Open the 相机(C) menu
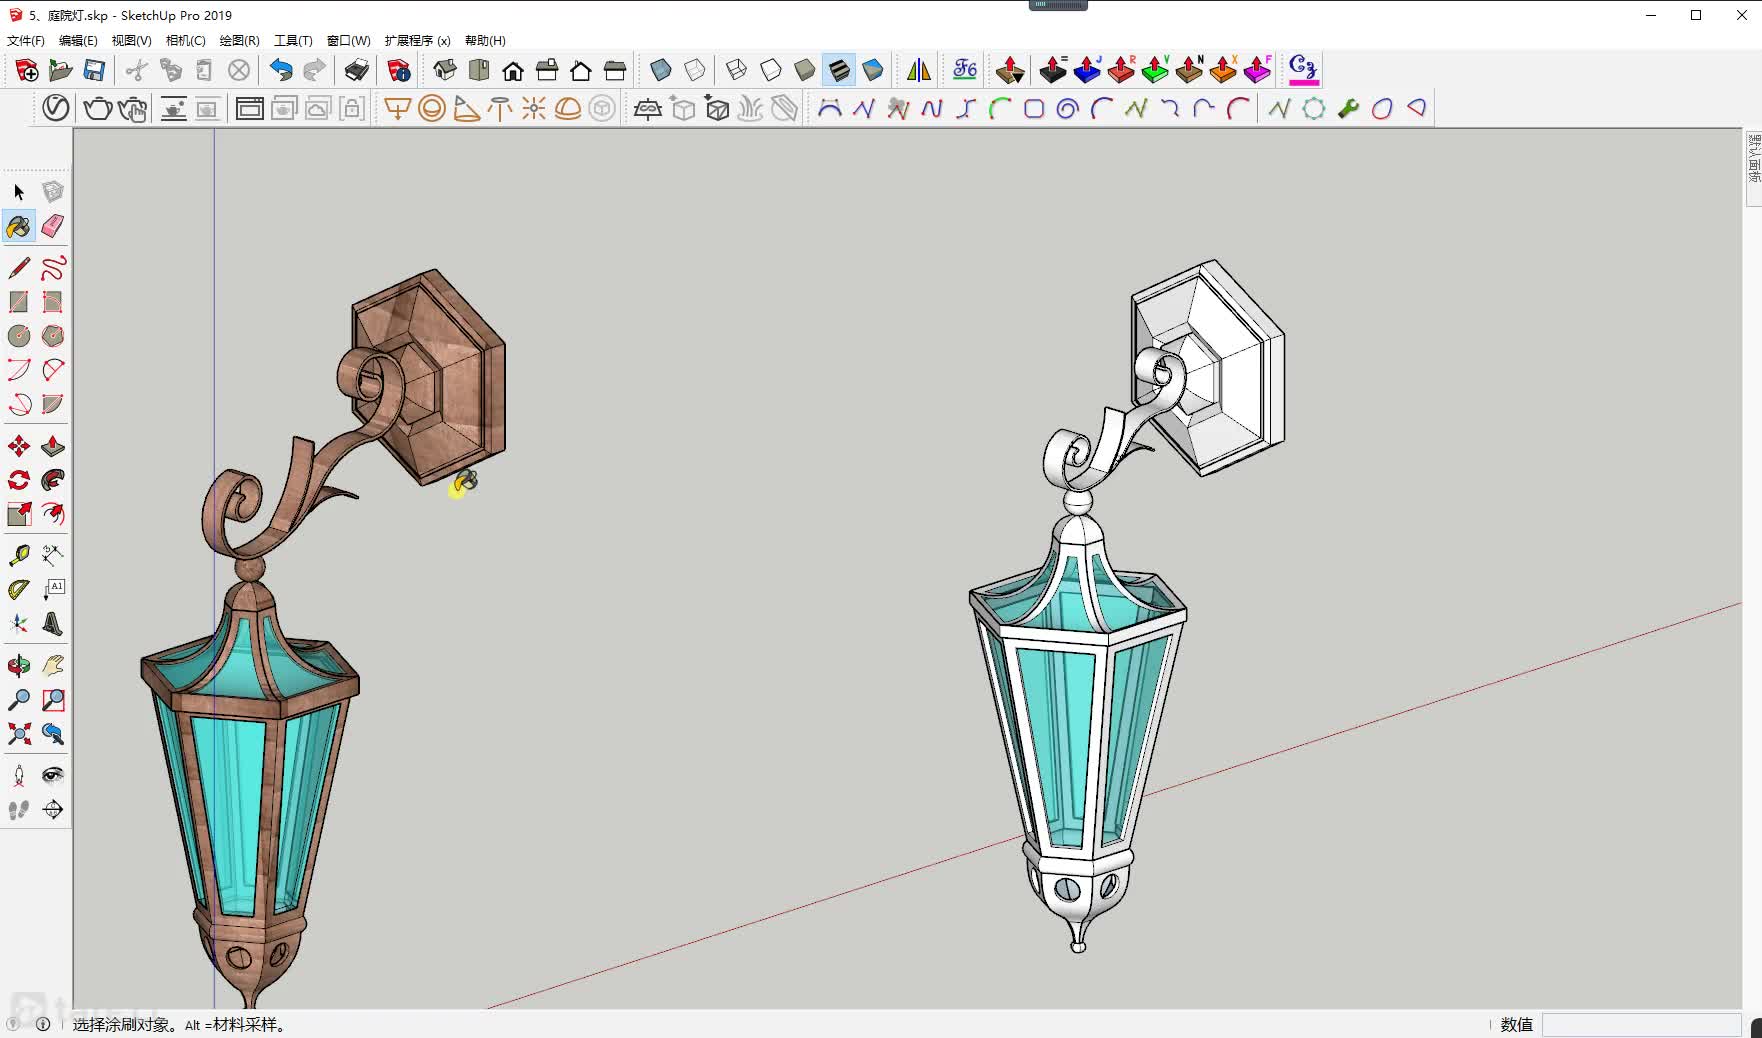The width and height of the screenshot is (1762, 1038). (185, 41)
